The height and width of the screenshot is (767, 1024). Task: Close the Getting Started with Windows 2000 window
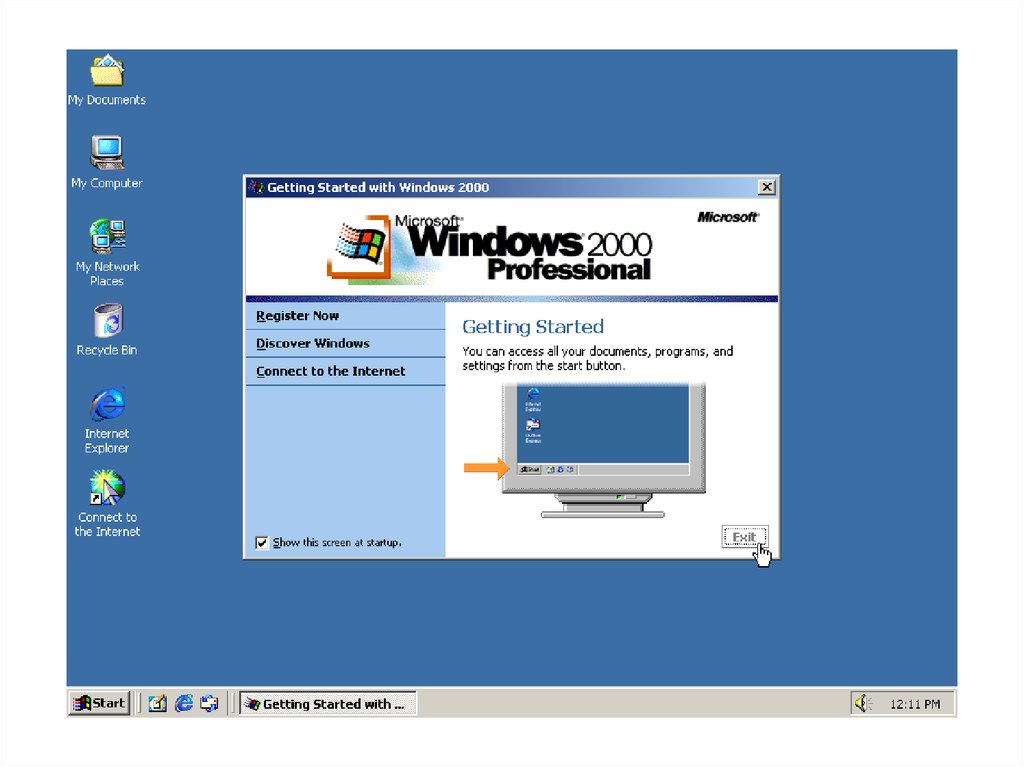tap(766, 188)
